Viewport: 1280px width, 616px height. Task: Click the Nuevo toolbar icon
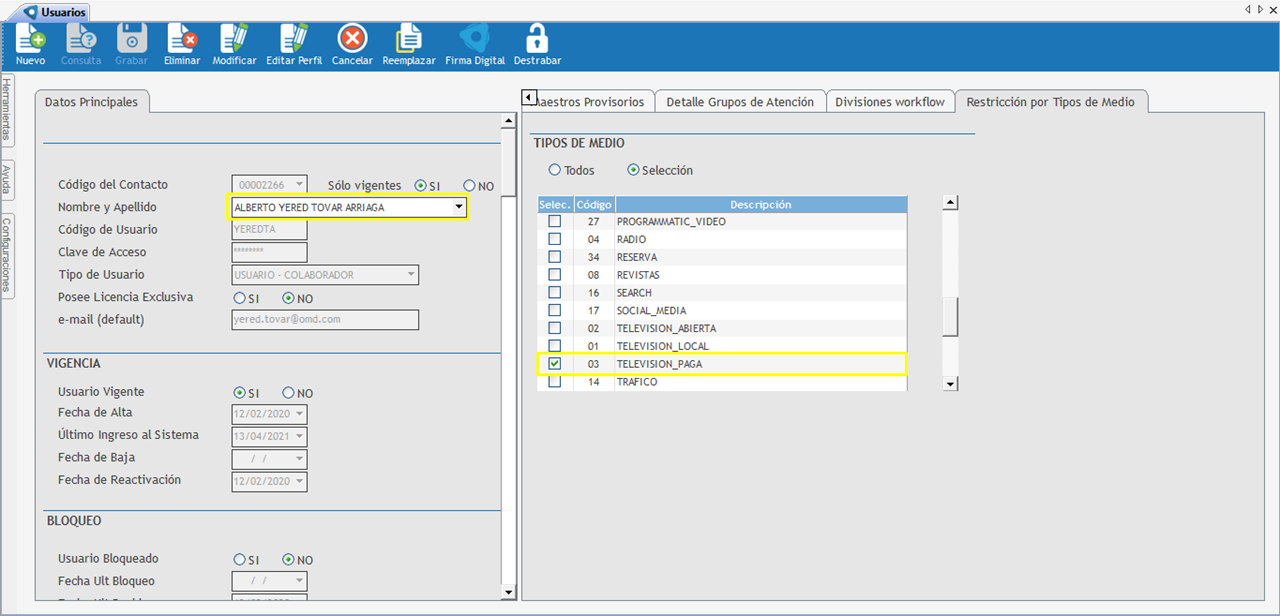click(x=30, y=40)
